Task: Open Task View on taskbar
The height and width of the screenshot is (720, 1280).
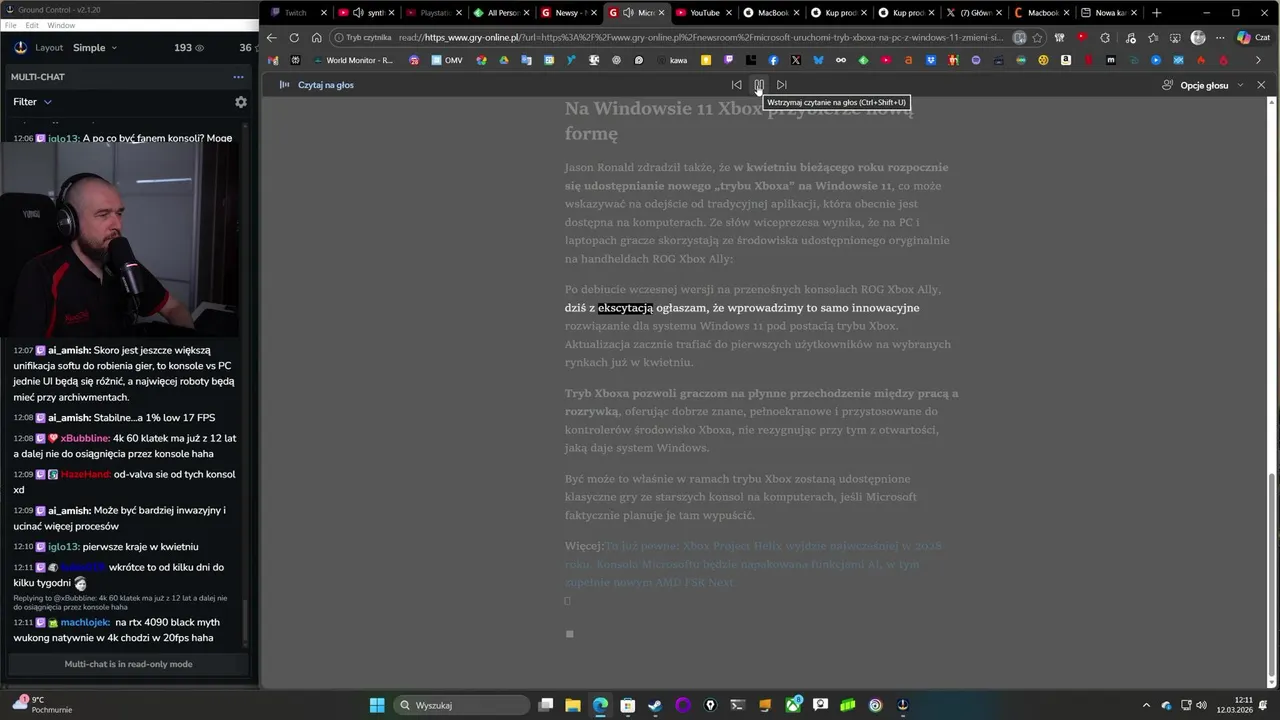Action: [x=546, y=705]
